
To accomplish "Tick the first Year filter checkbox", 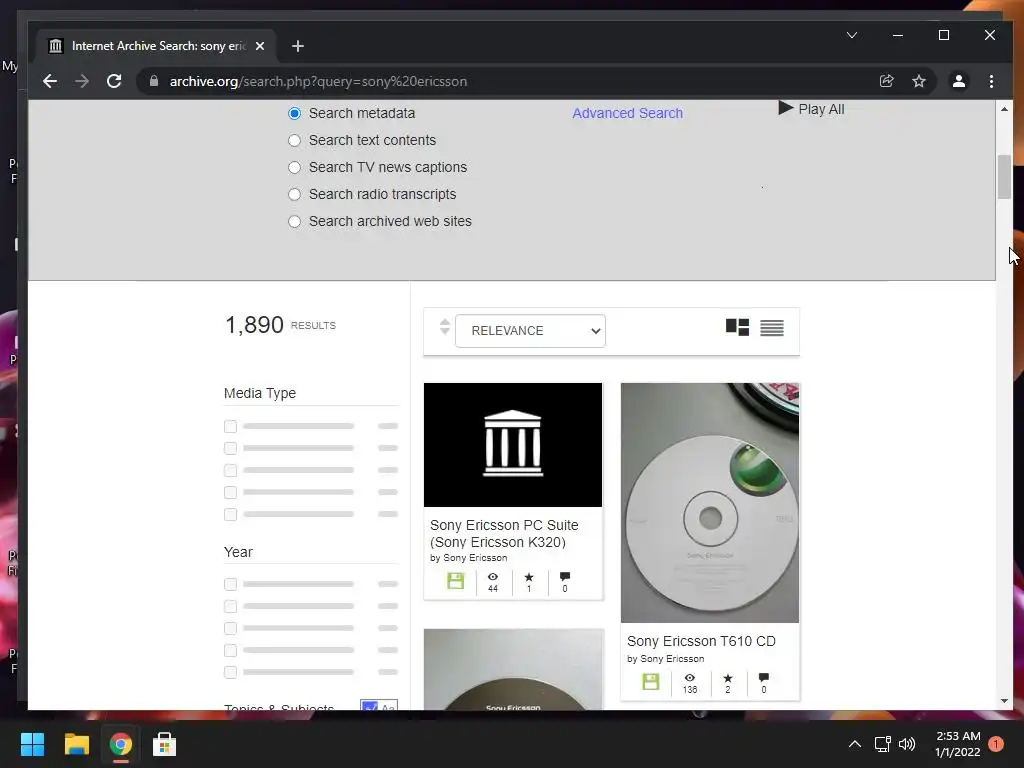I will coord(231,584).
